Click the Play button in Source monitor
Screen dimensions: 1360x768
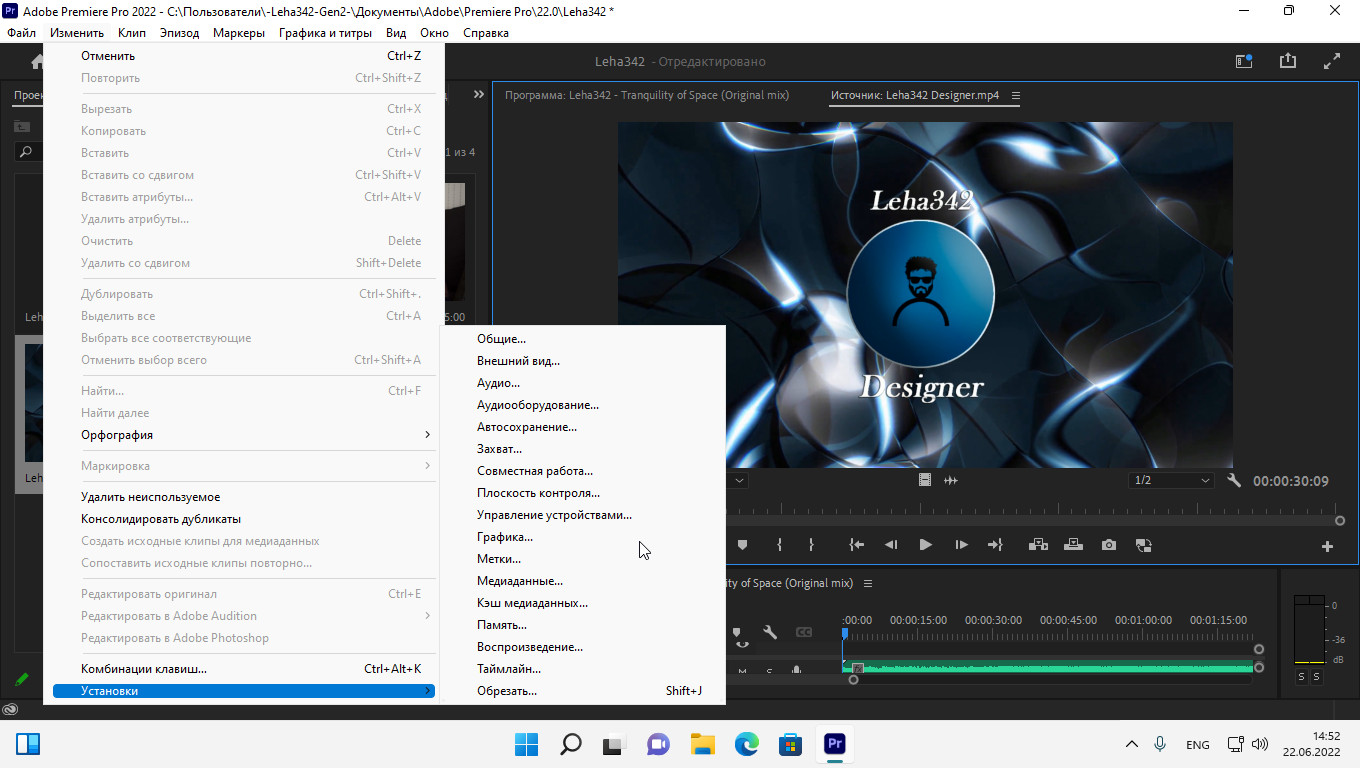(x=925, y=545)
